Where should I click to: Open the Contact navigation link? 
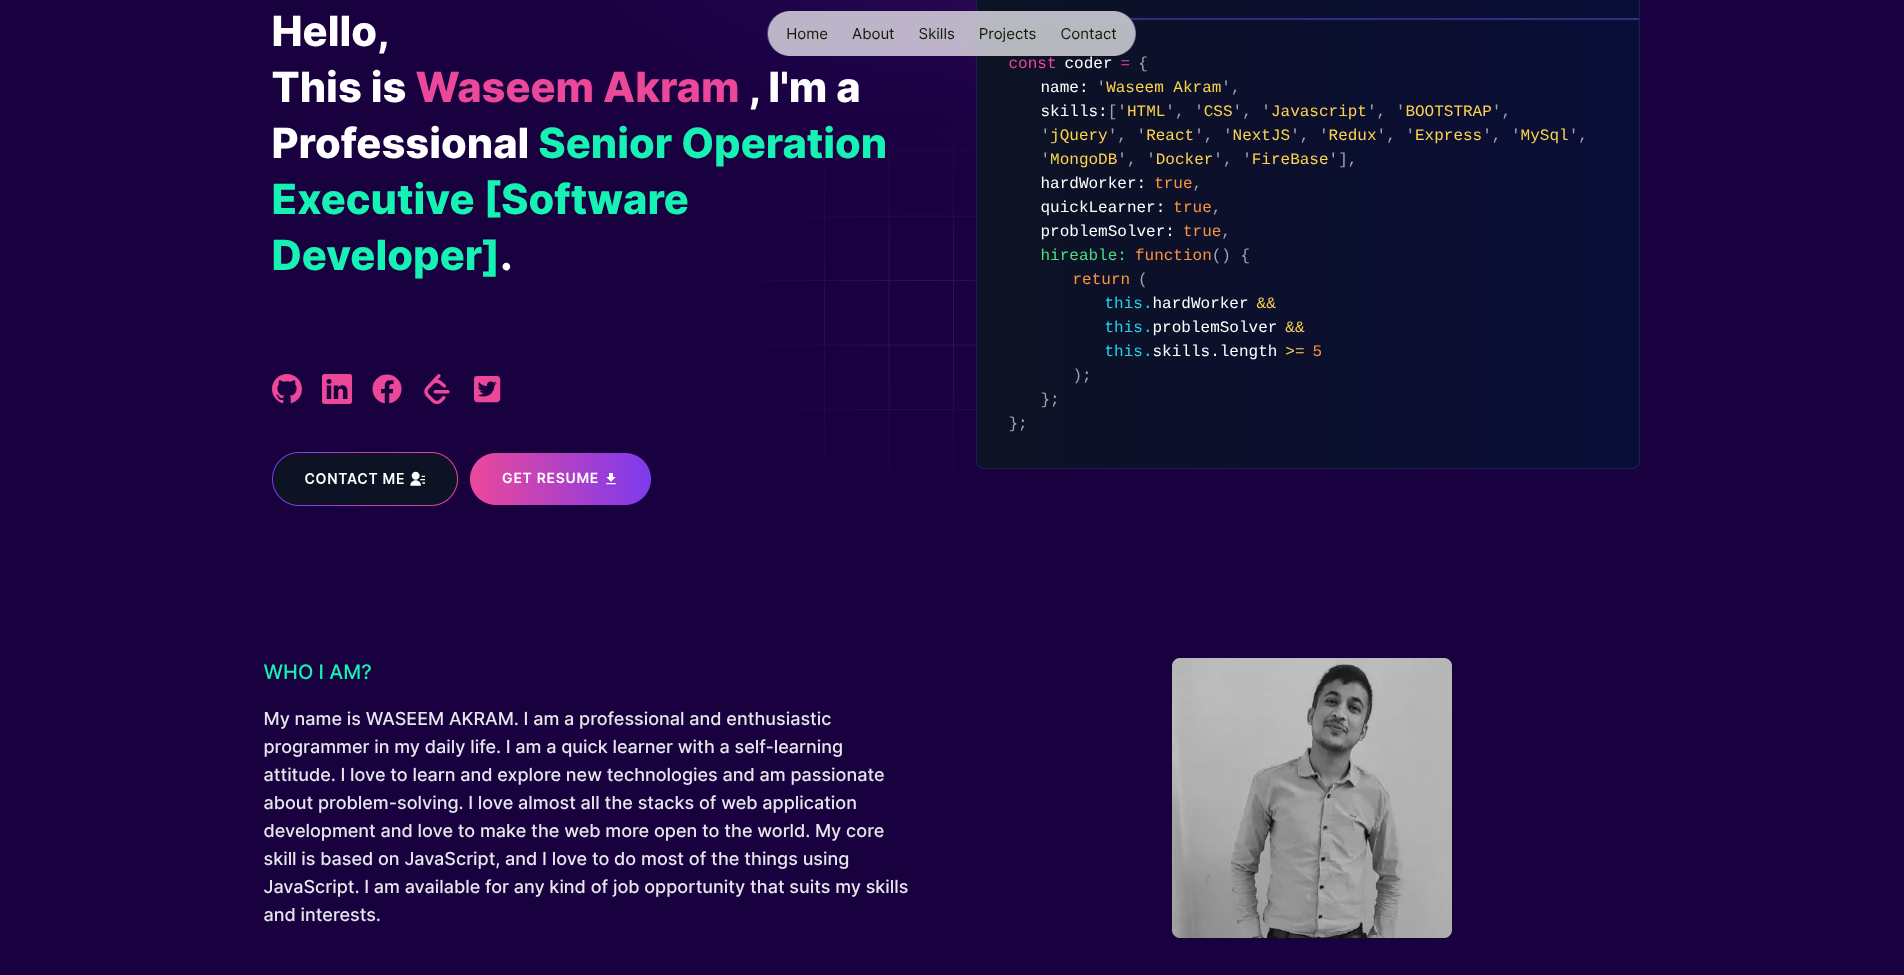tap(1088, 33)
